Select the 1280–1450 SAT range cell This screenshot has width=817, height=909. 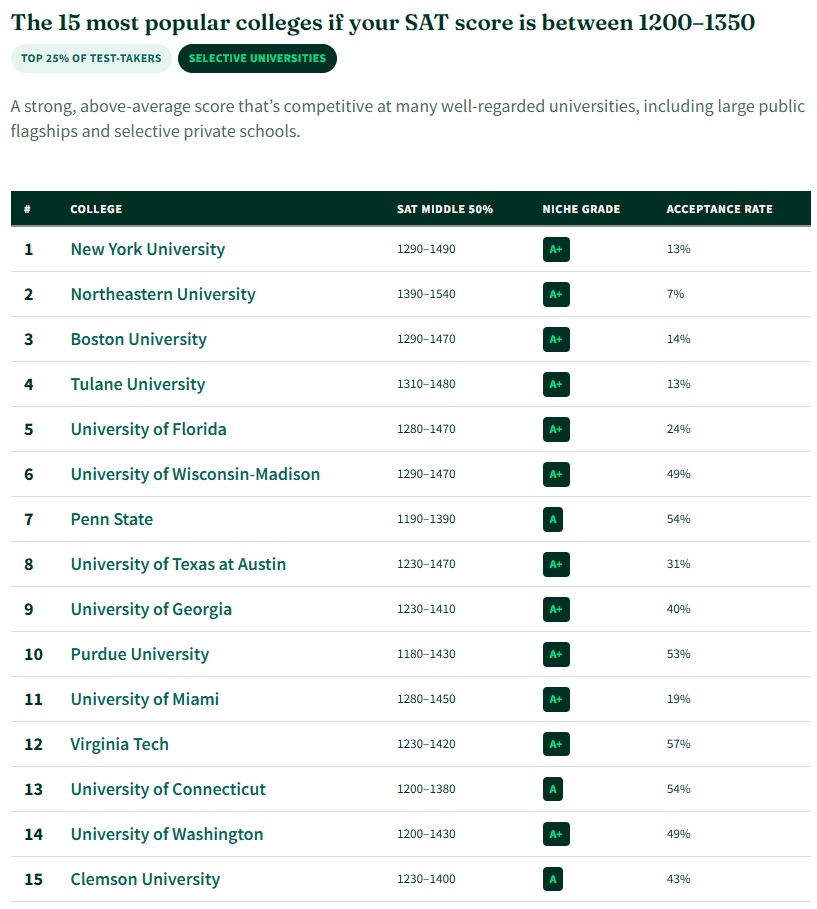(426, 700)
